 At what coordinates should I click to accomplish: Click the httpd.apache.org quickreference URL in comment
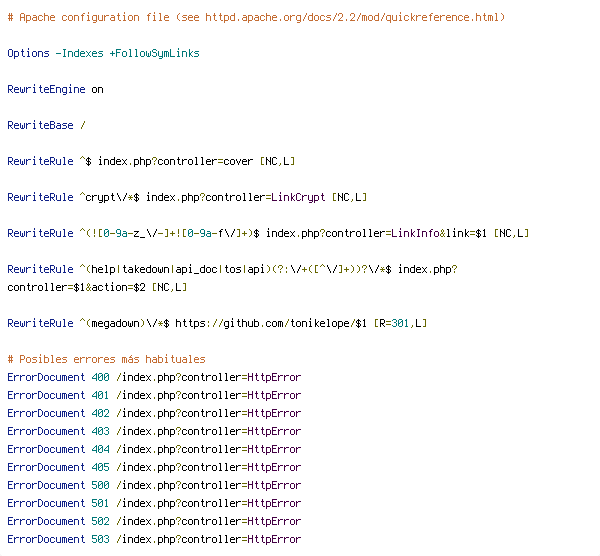coord(352,18)
